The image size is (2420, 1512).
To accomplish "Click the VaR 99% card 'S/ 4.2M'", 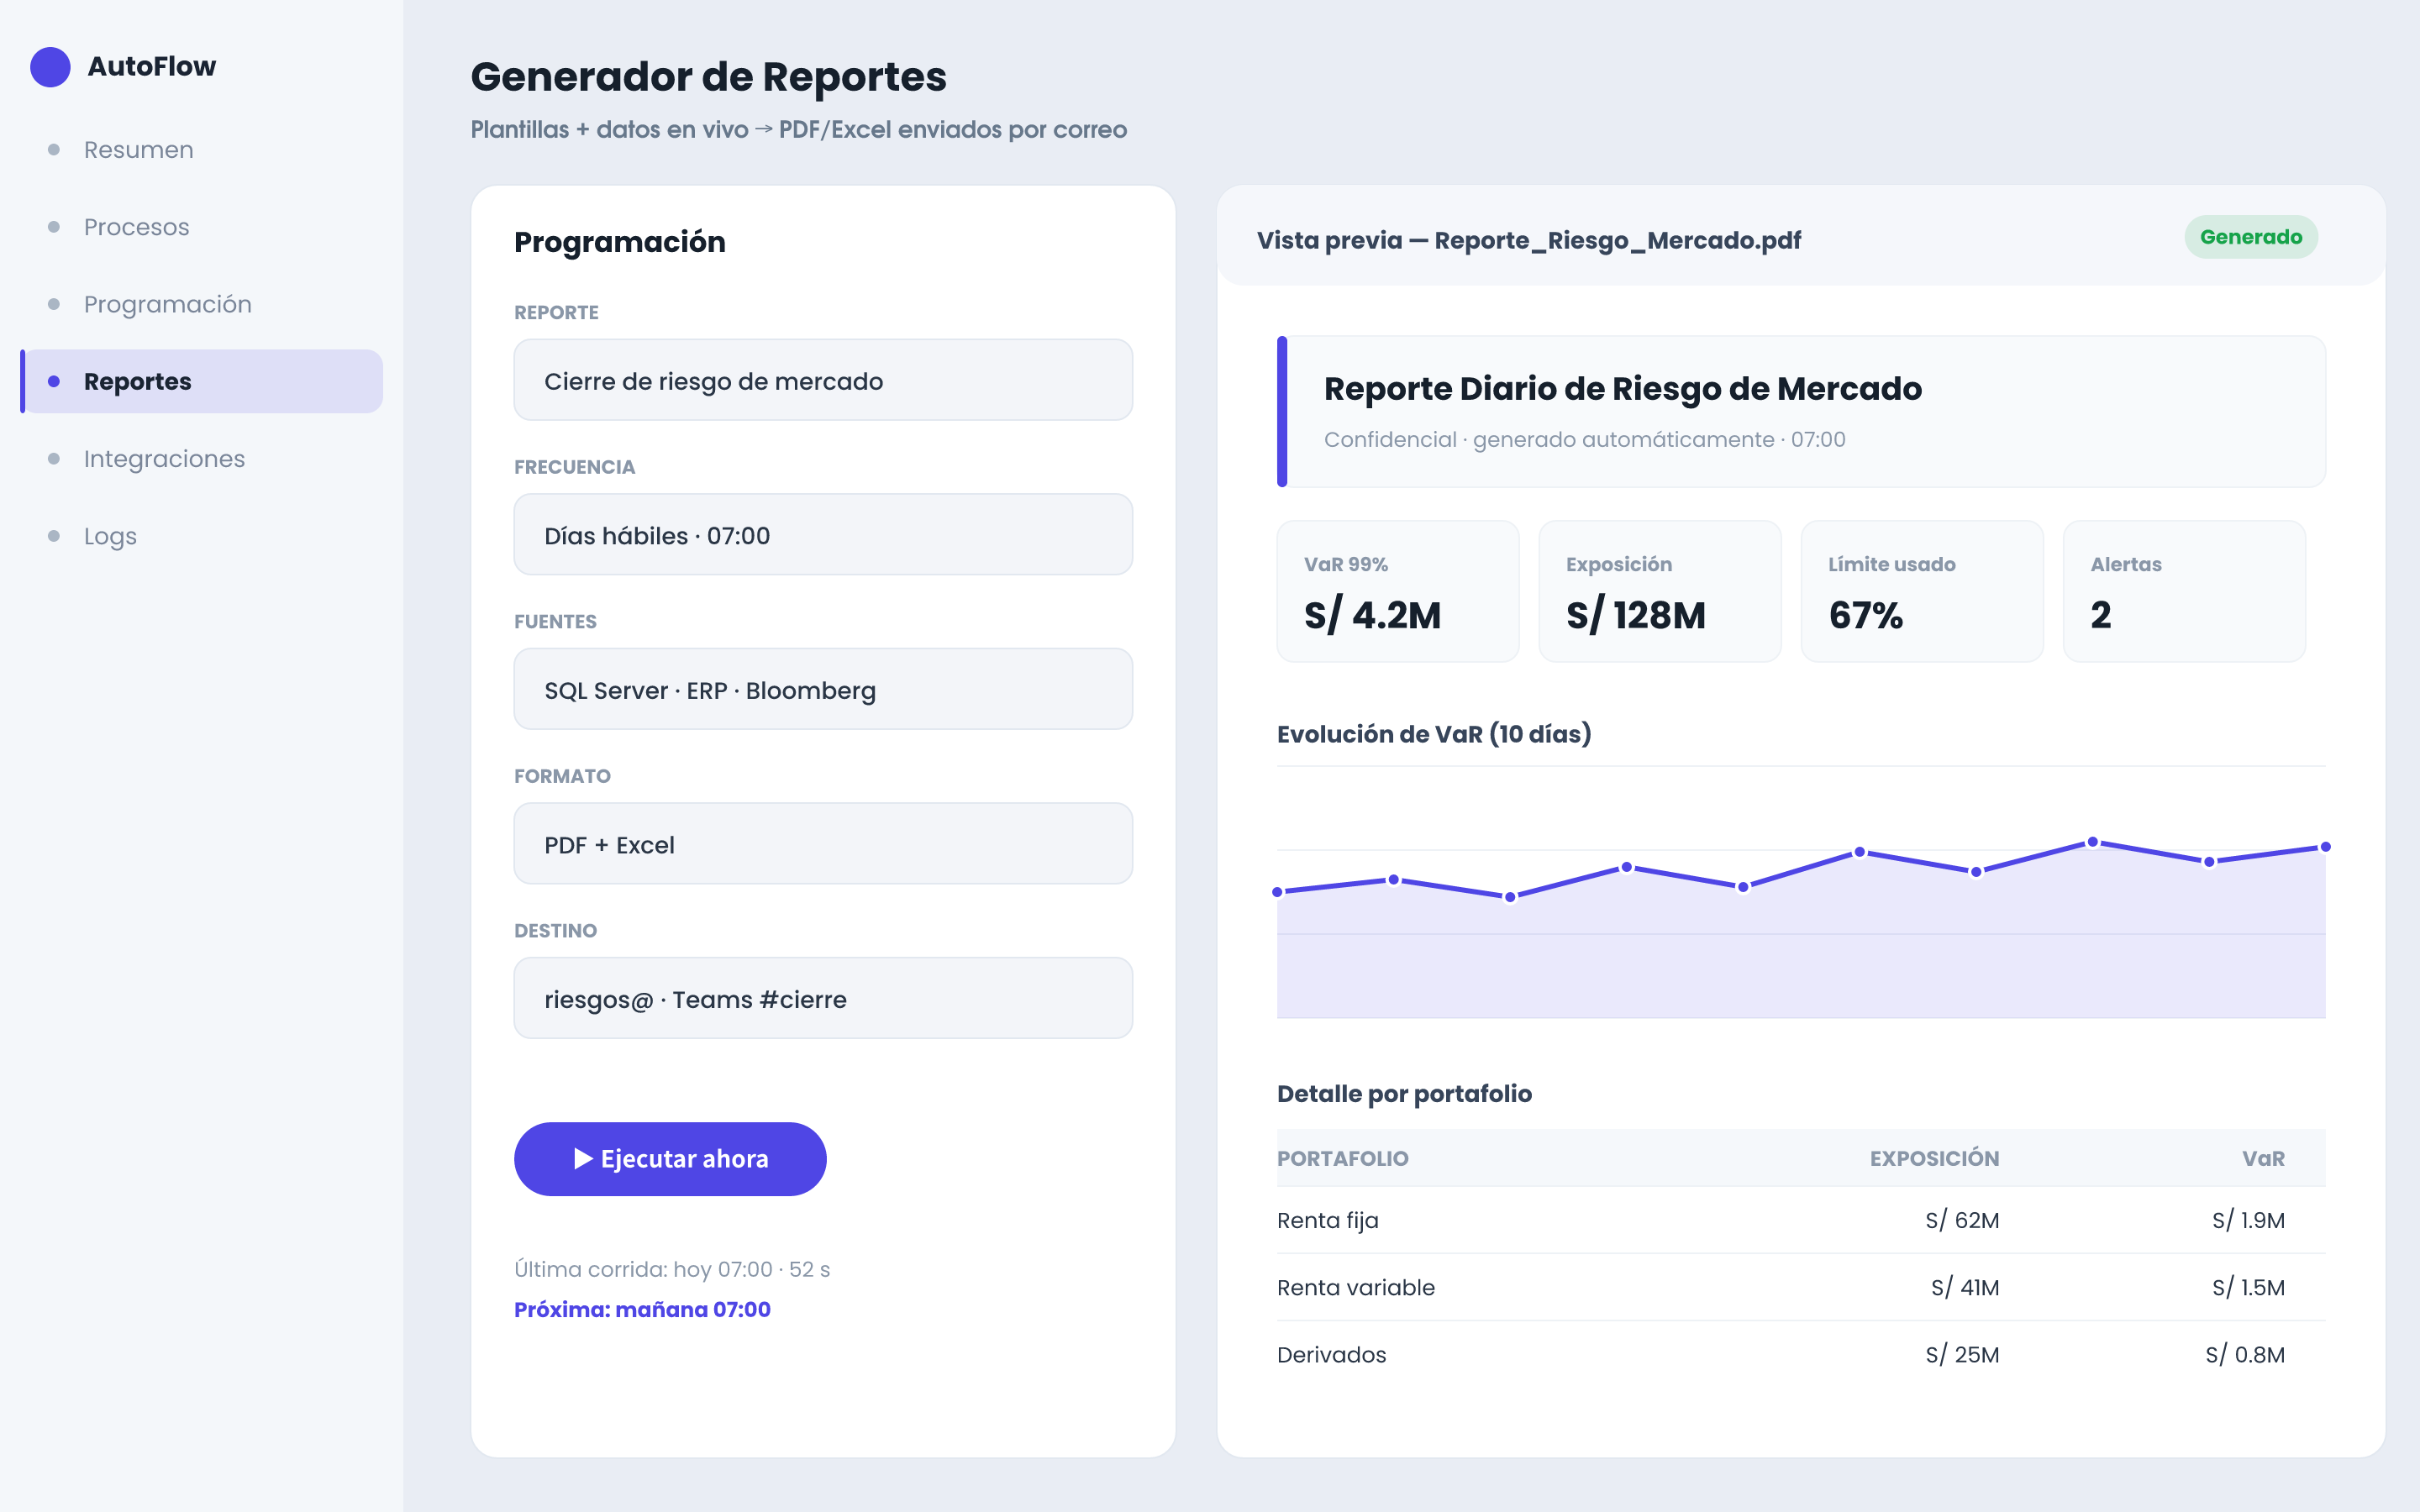I will 1398,591.
